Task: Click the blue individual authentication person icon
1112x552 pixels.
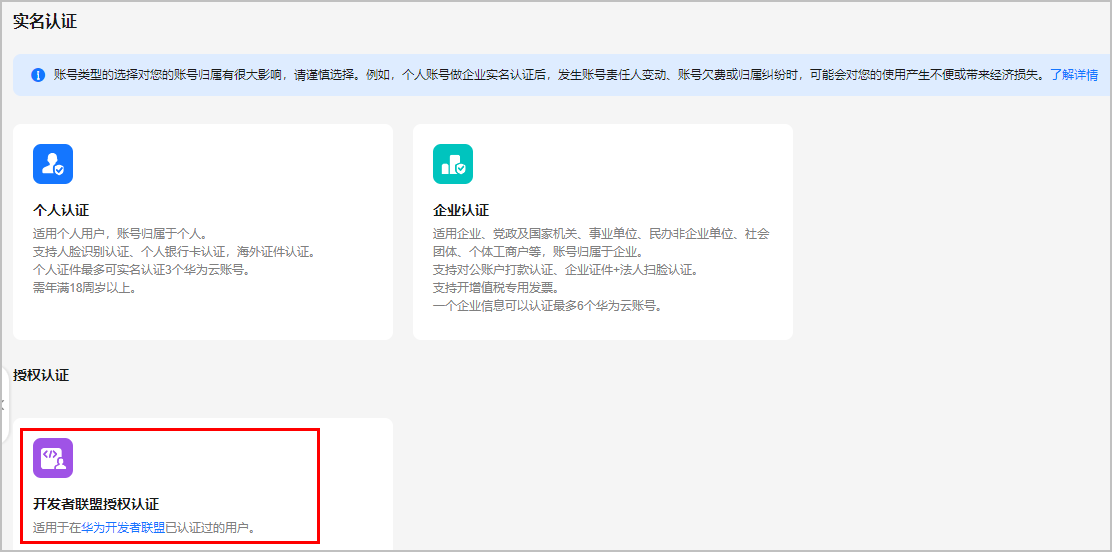Action: tap(53, 164)
